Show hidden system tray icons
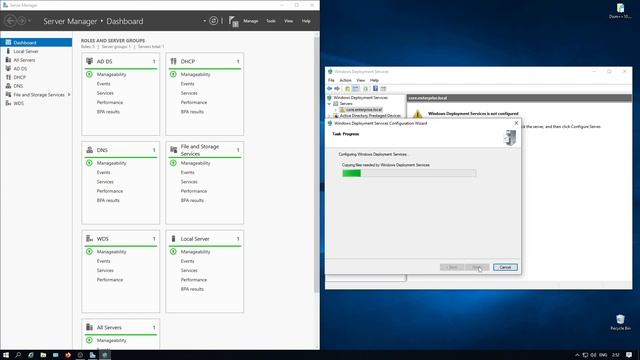This screenshot has height=360, width=640. point(577,355)
